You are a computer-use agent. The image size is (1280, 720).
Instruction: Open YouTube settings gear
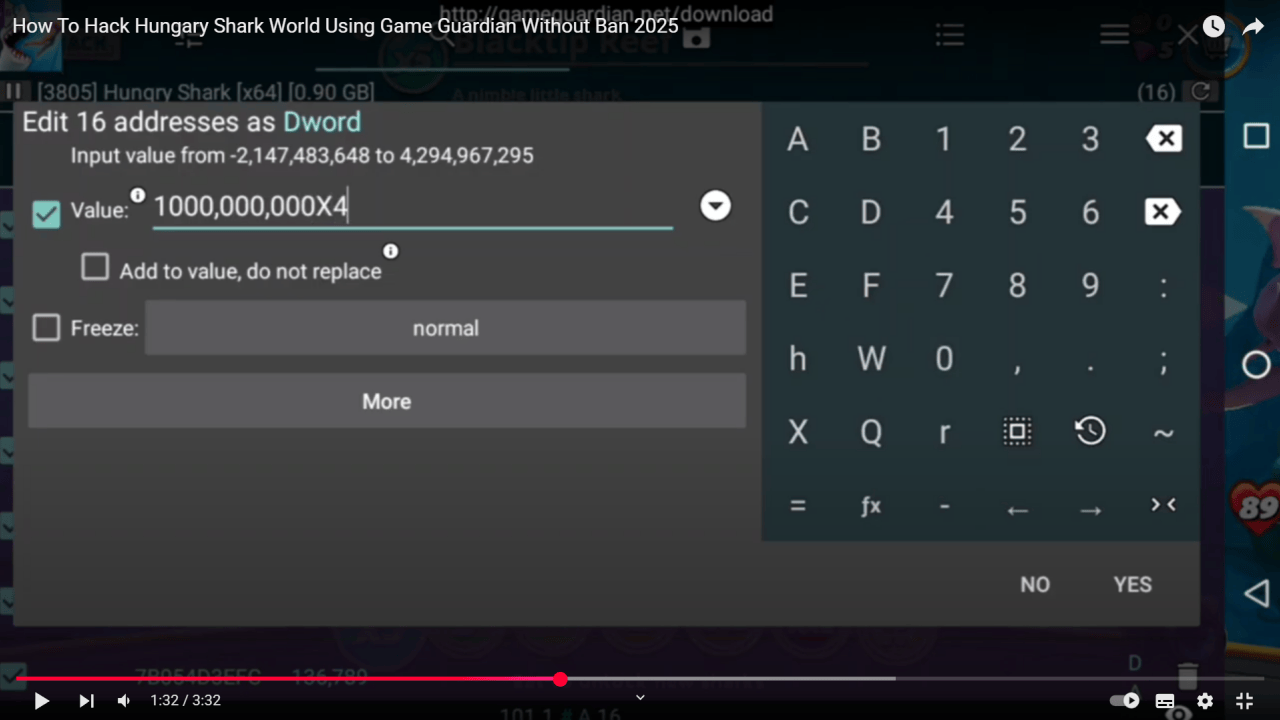pyautogui.click(x=1205, y=701)
